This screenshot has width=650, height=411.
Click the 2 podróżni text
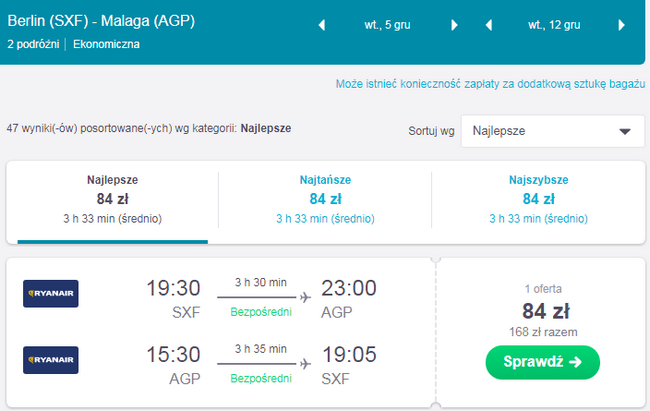[x=33, y=44]
